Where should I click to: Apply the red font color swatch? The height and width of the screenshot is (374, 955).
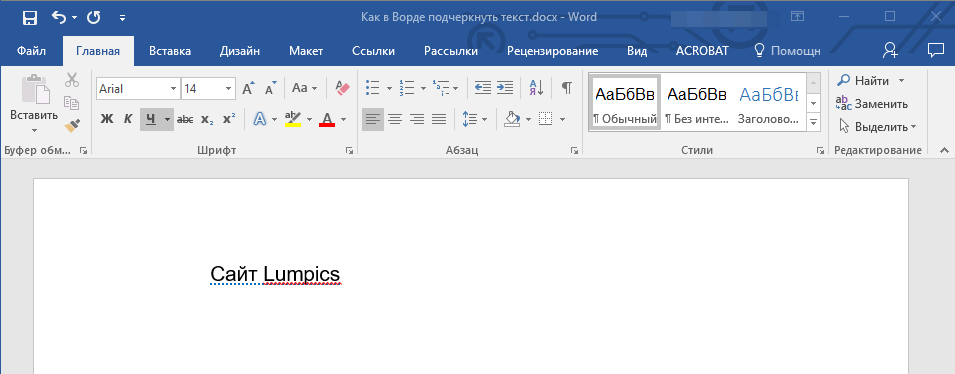tap(327, 119)
